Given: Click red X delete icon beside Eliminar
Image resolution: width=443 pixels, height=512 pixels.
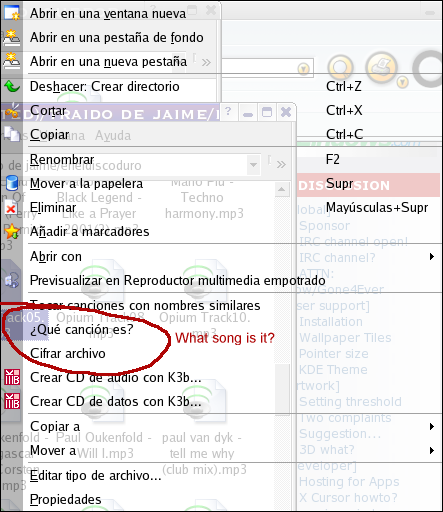Looking at the screenshot, I should point(11,208).
